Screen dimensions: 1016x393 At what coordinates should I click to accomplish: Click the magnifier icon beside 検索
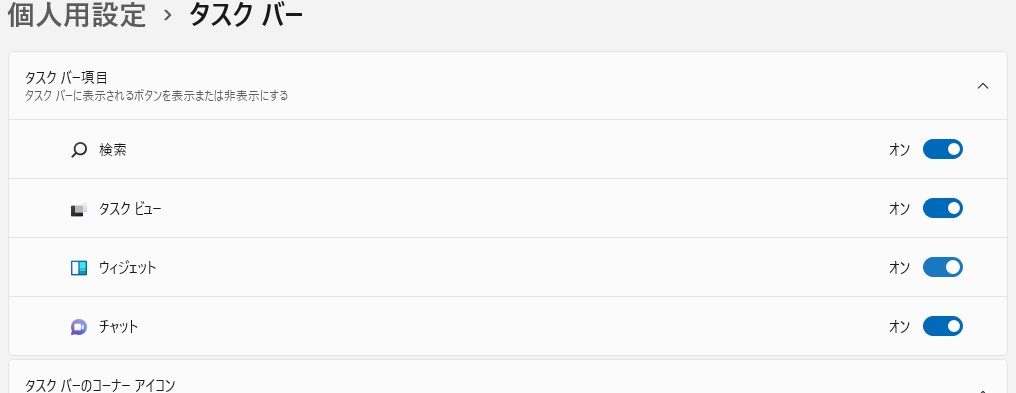pos(78,150)
